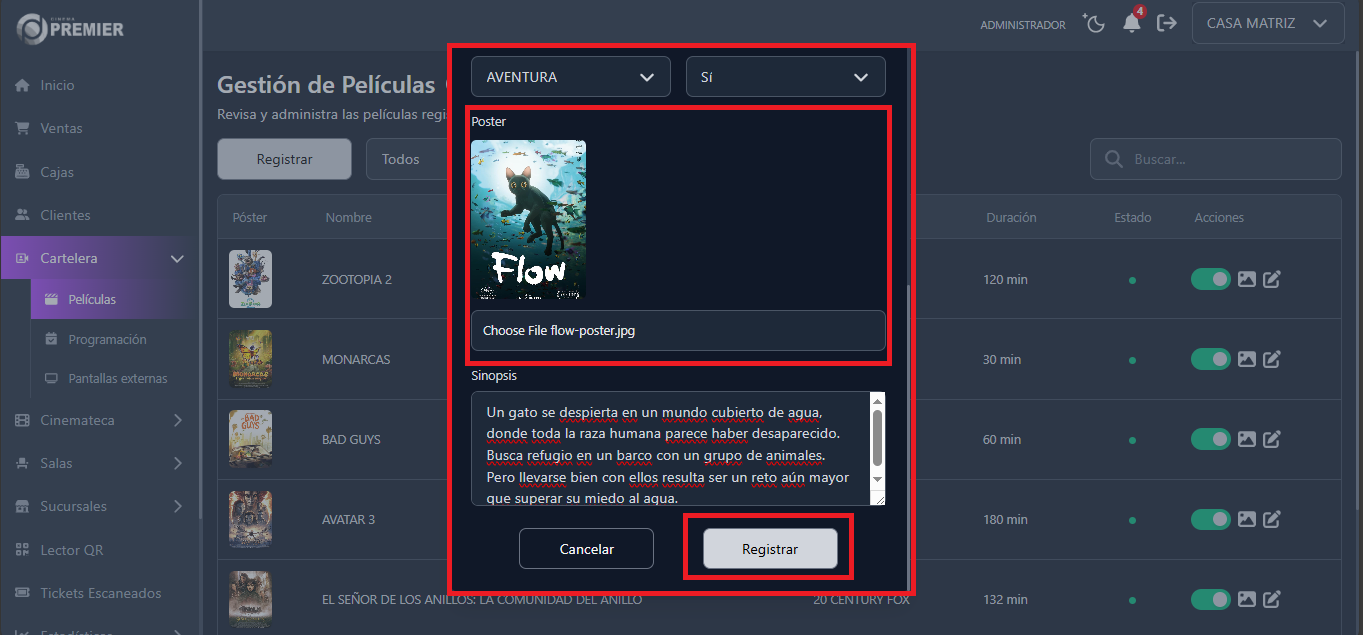Edit BAD GUYS with the pencil icon
Image resolution: width=1363 pixels, height=635 pixels.
coord(1271,439)
